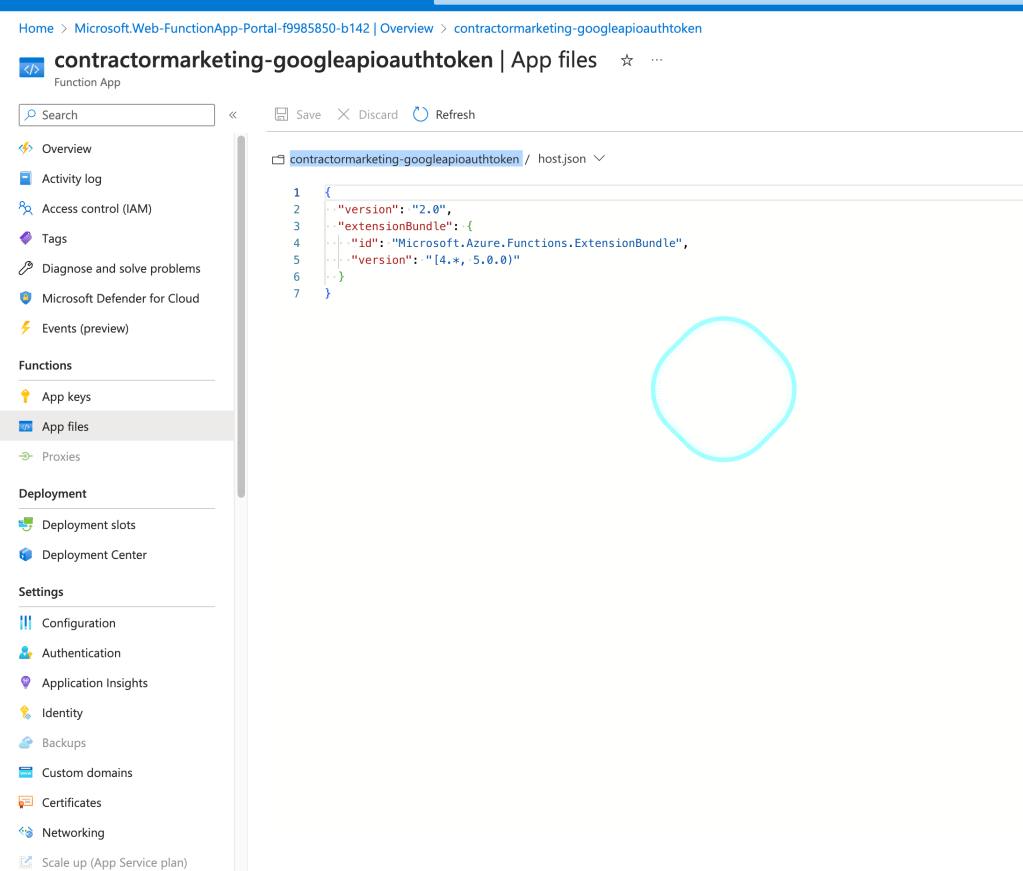
Task: Click the Networking icon
Action: pos(25,832)
